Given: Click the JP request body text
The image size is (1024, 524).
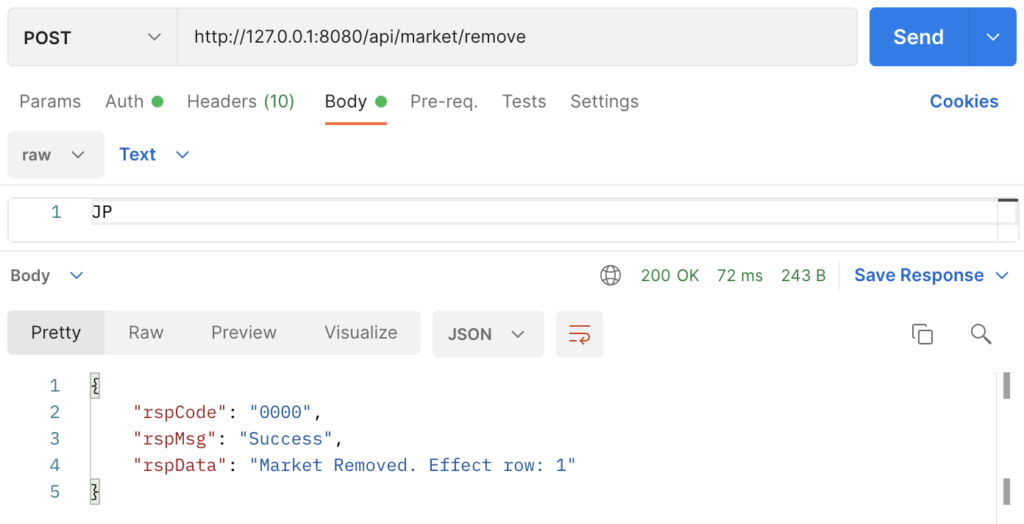Looking at the screenshot, I should tap(103, 212).
